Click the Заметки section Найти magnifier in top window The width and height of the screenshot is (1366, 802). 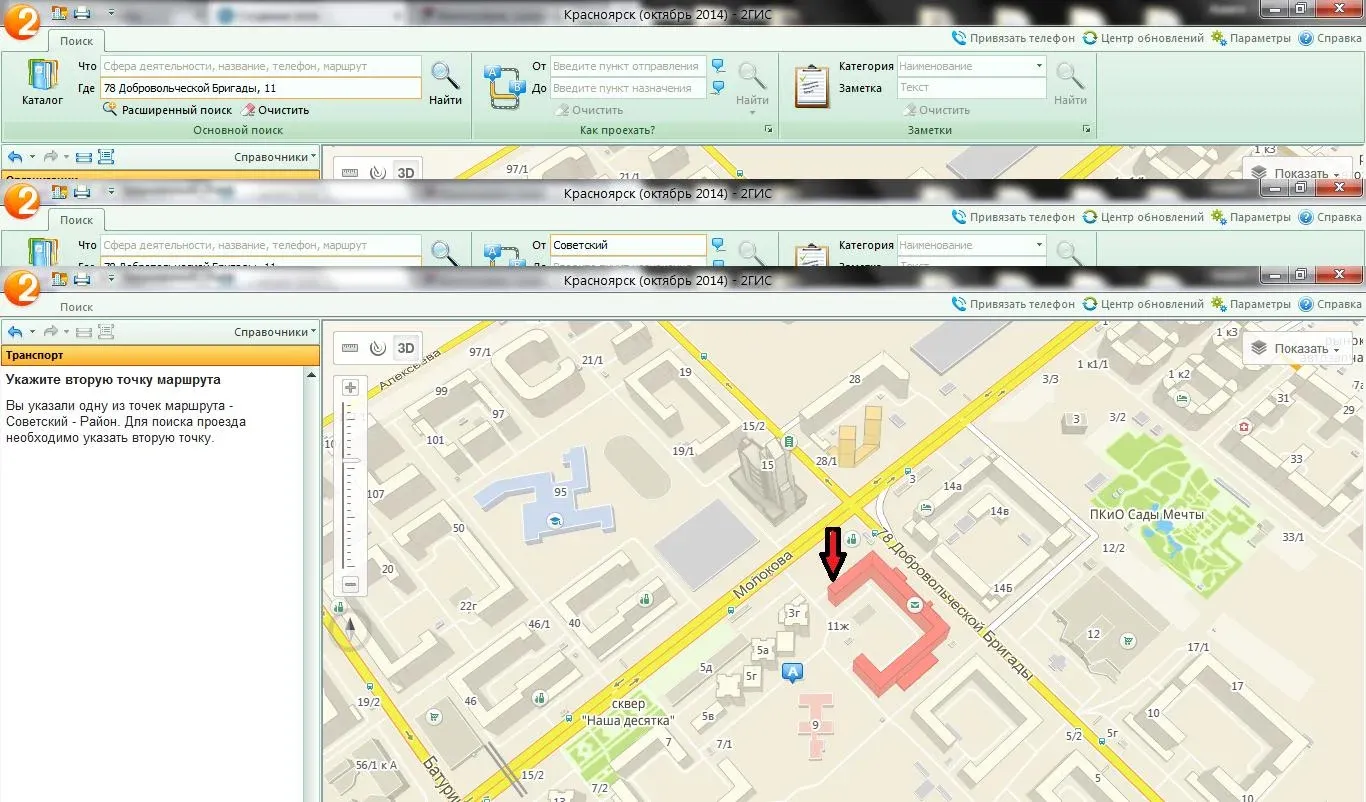1070,83
